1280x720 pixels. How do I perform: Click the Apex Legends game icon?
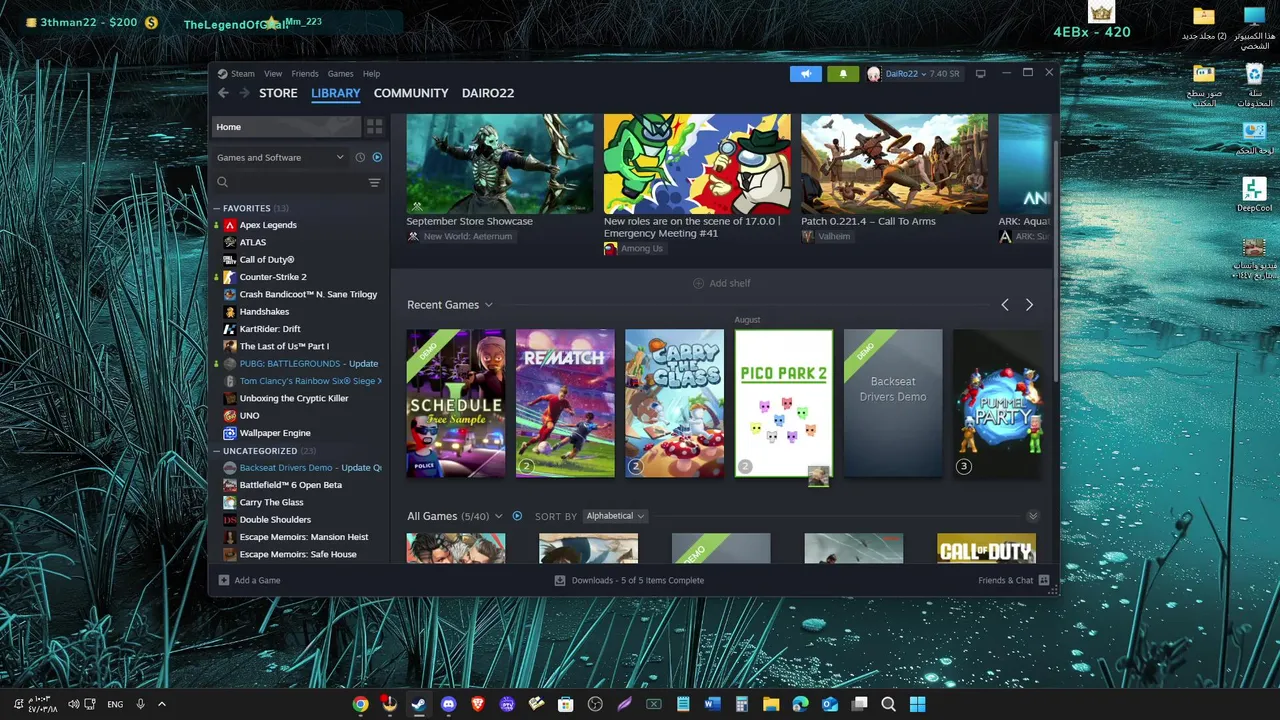(230, 225)
